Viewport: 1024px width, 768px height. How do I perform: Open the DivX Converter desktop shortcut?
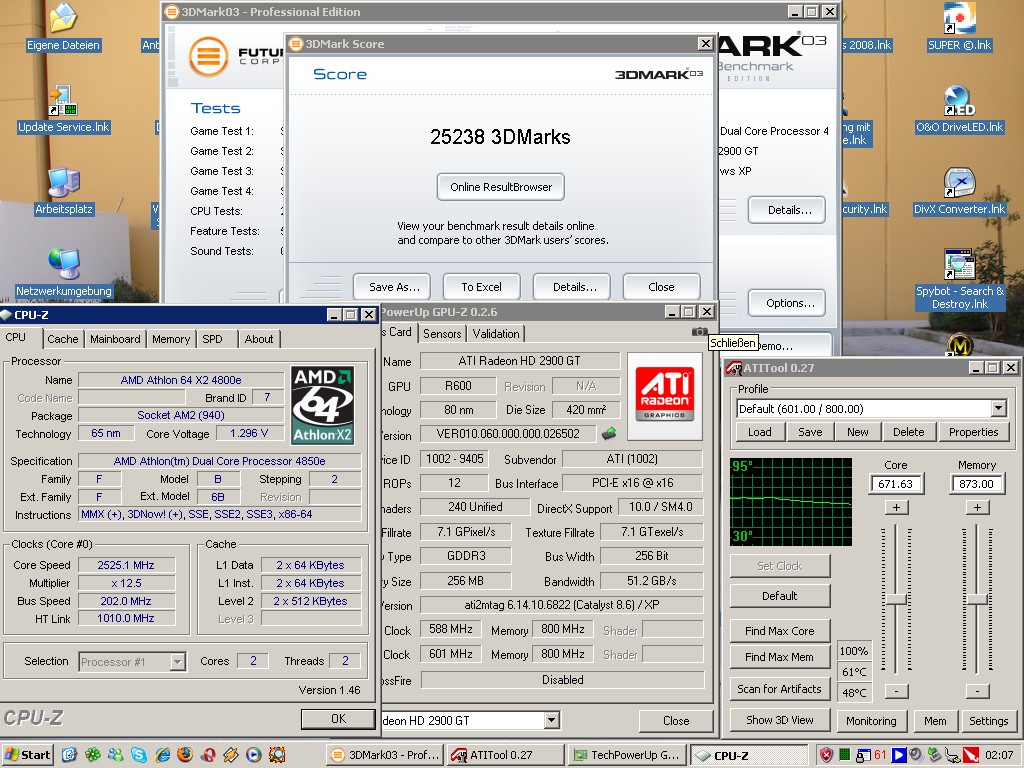pyautogui.click(x=959, y=183)
